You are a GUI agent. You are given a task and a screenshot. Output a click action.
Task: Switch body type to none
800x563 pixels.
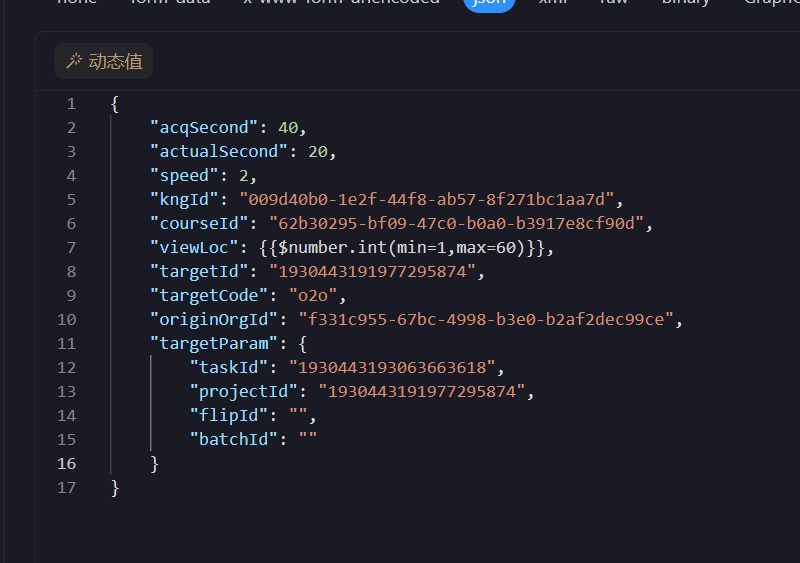tap(77, 3)
